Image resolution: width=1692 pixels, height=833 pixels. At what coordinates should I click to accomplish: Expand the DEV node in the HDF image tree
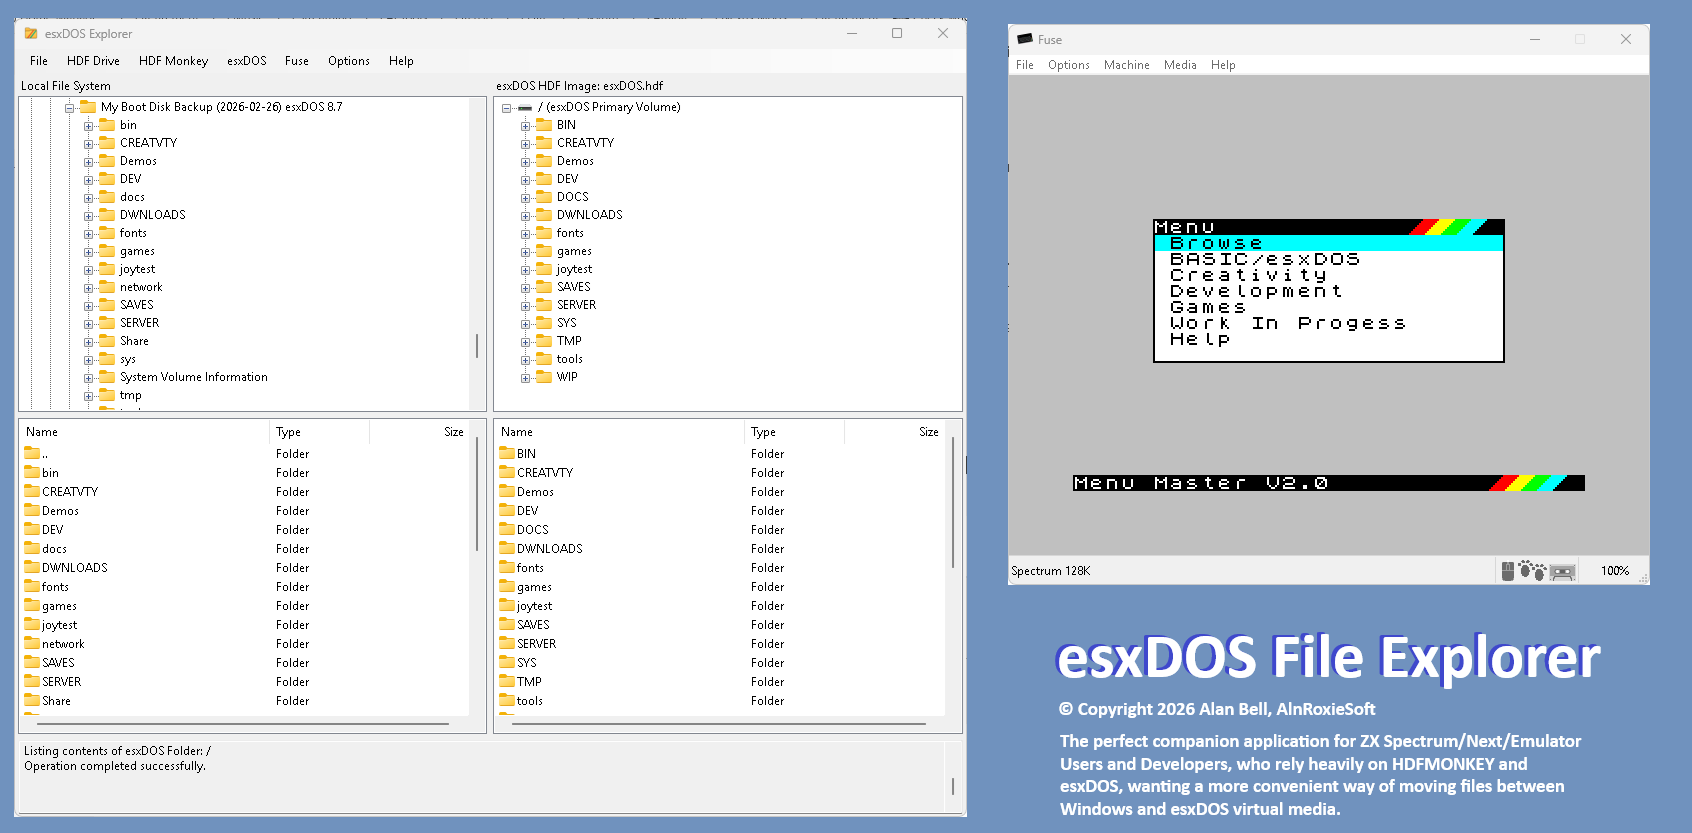(526, 179)
